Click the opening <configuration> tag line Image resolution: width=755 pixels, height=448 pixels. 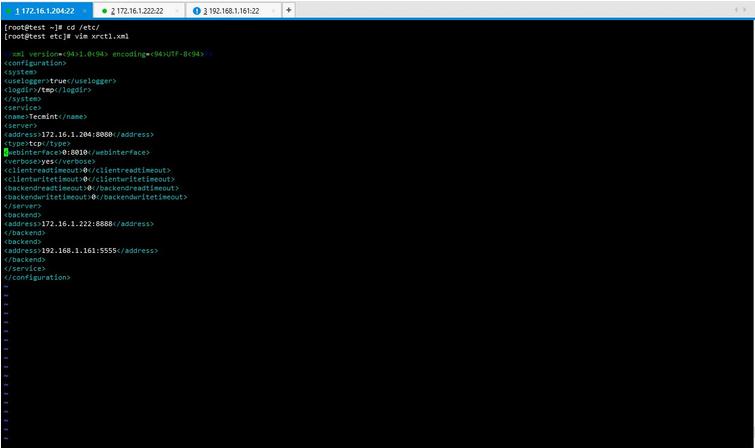[35, 63]
